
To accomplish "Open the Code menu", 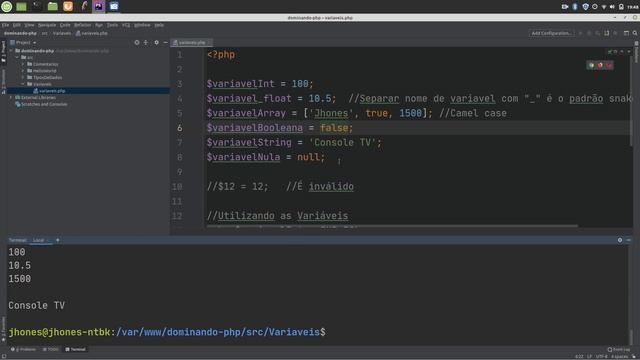I will [x=65, y=25].
